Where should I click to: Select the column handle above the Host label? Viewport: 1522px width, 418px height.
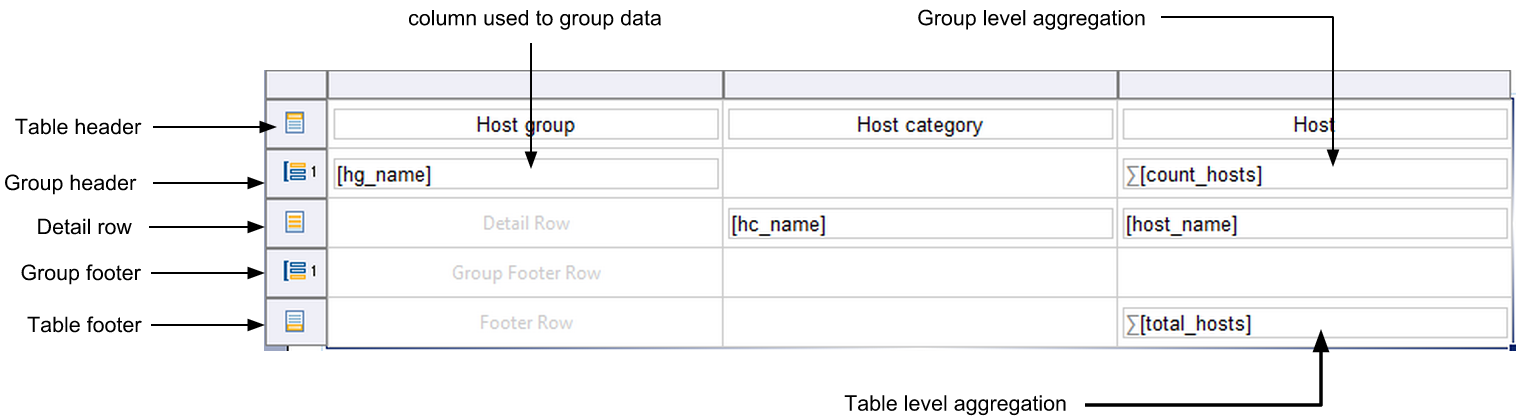(1313, 84)
